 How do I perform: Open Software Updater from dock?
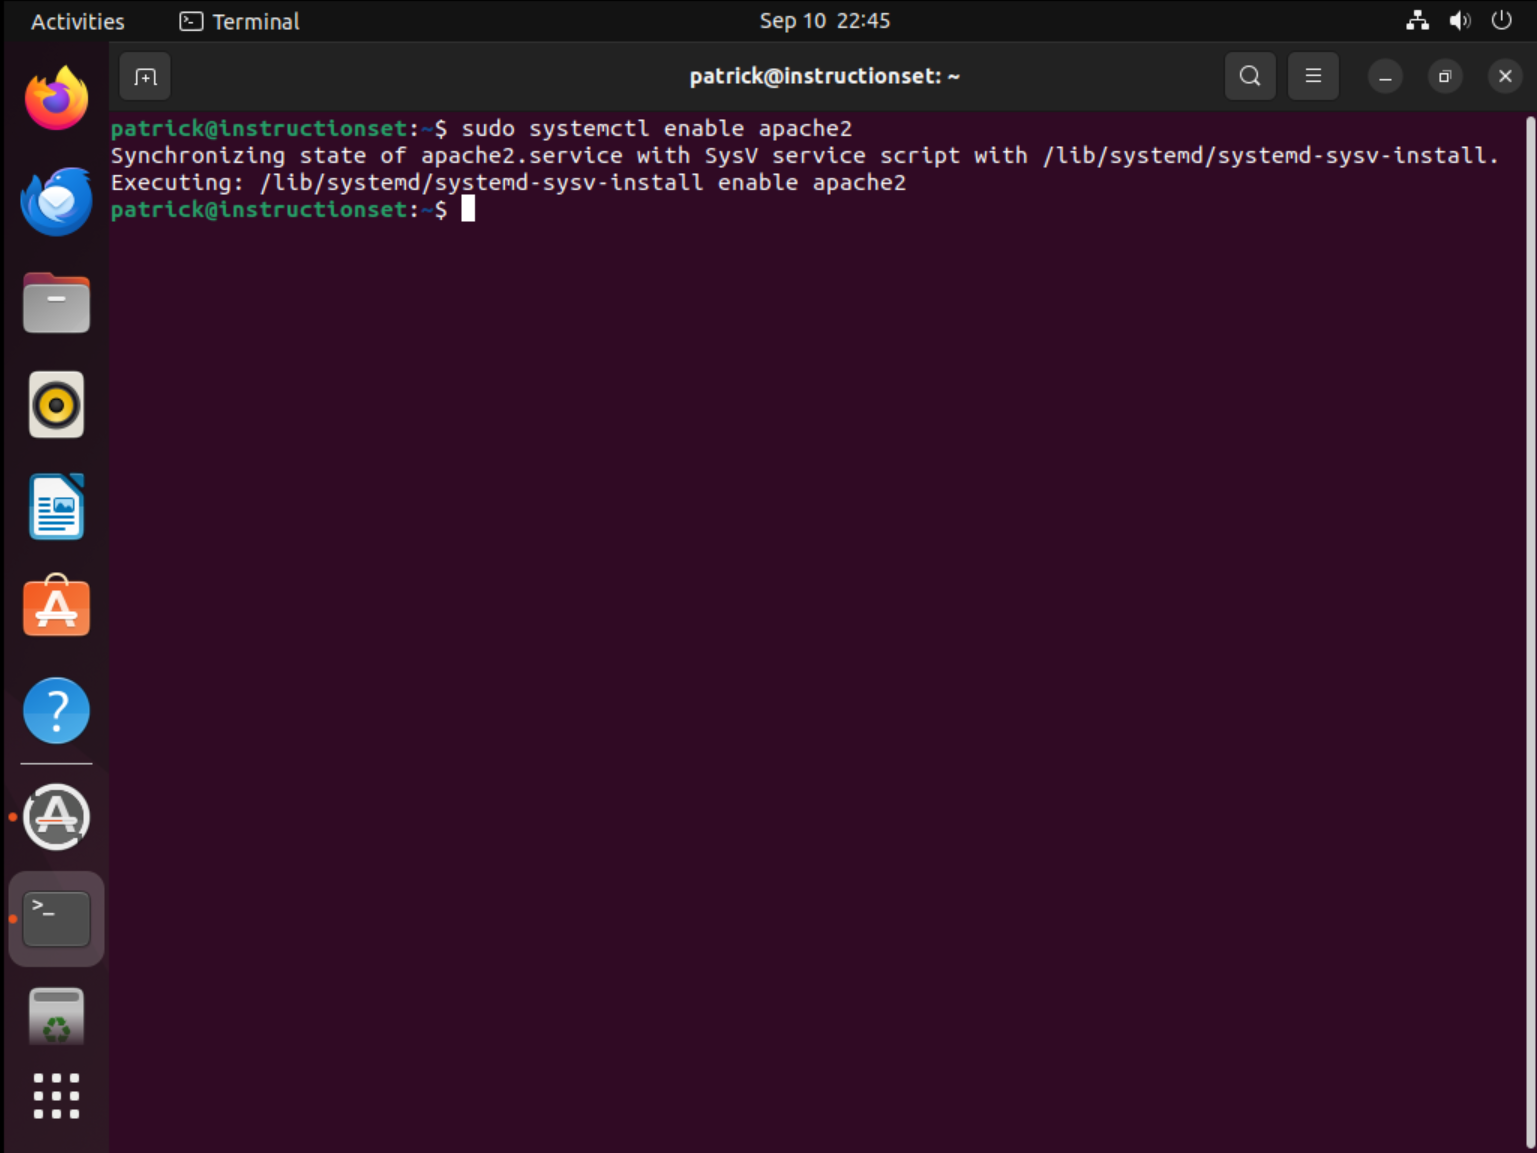point(56,817)
